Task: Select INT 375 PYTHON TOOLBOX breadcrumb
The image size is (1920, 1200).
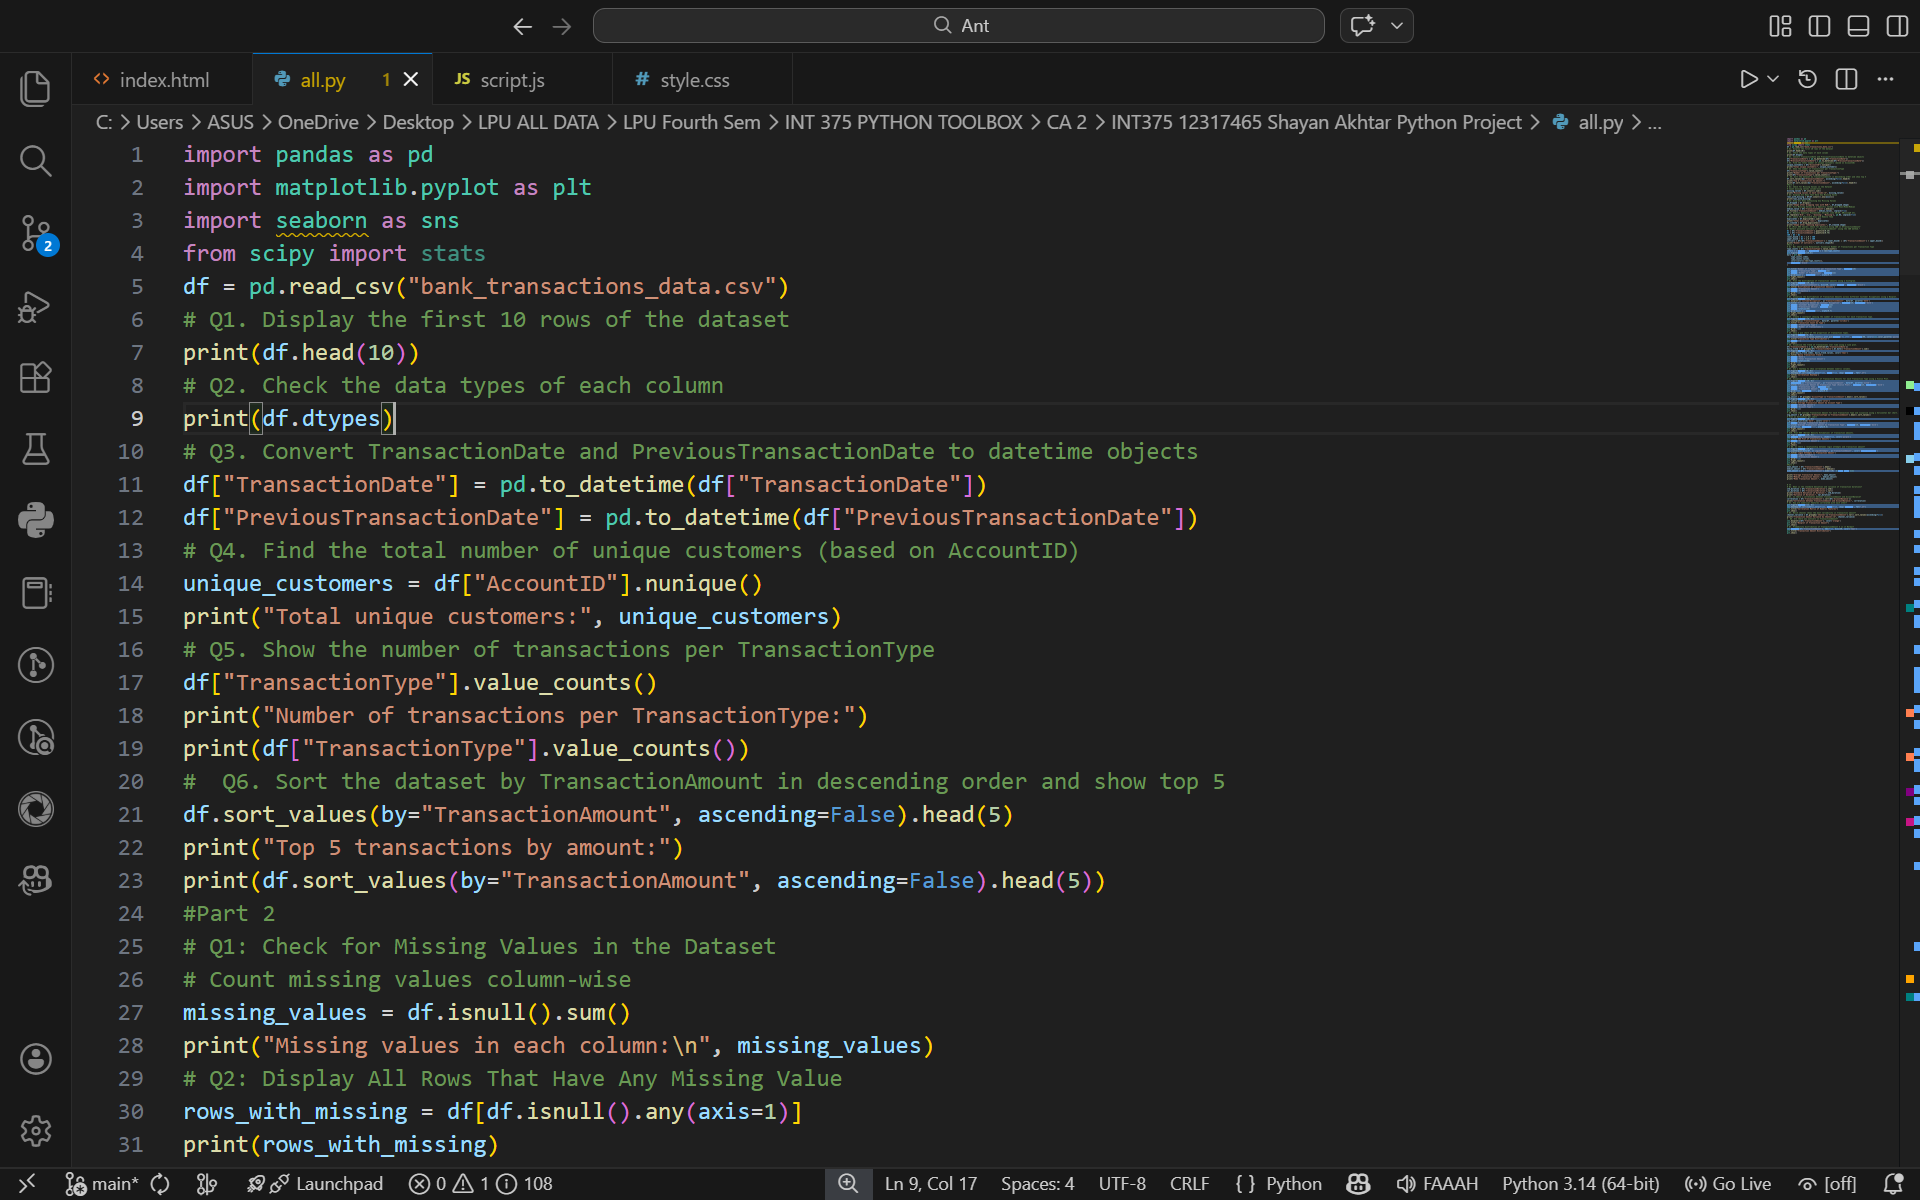Action: (903, 122)
